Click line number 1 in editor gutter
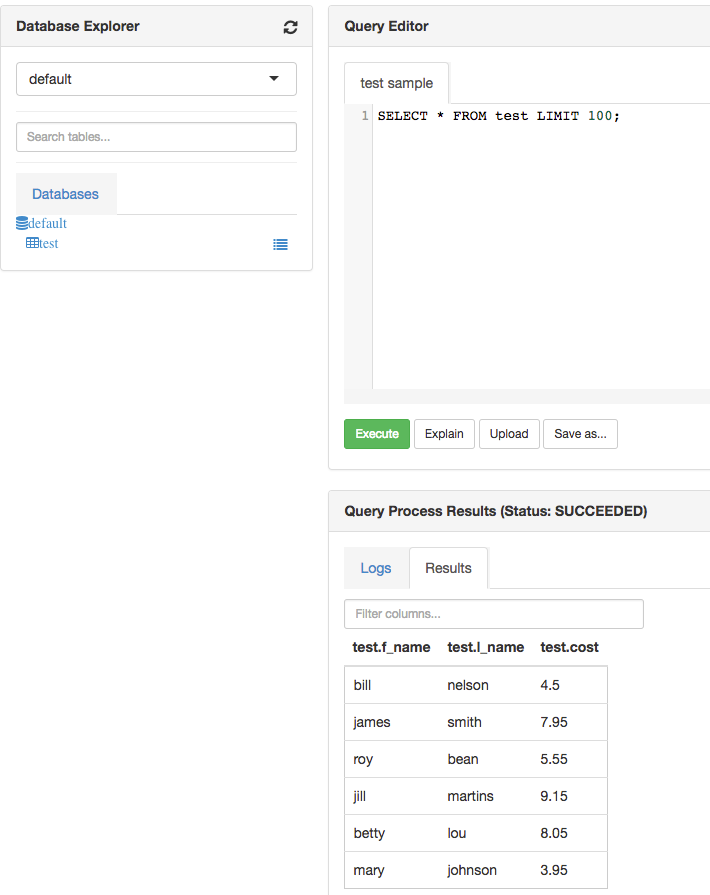This screenshot has width=710, height=895. point(365,116)
